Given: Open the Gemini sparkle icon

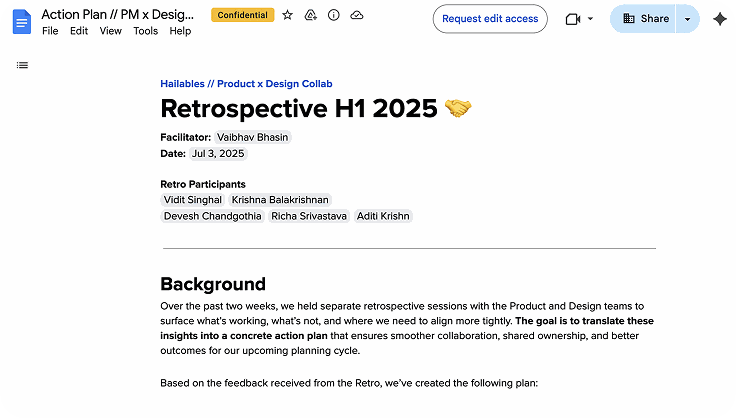Looking at the screenshot, I should click(x=719, y=19).
